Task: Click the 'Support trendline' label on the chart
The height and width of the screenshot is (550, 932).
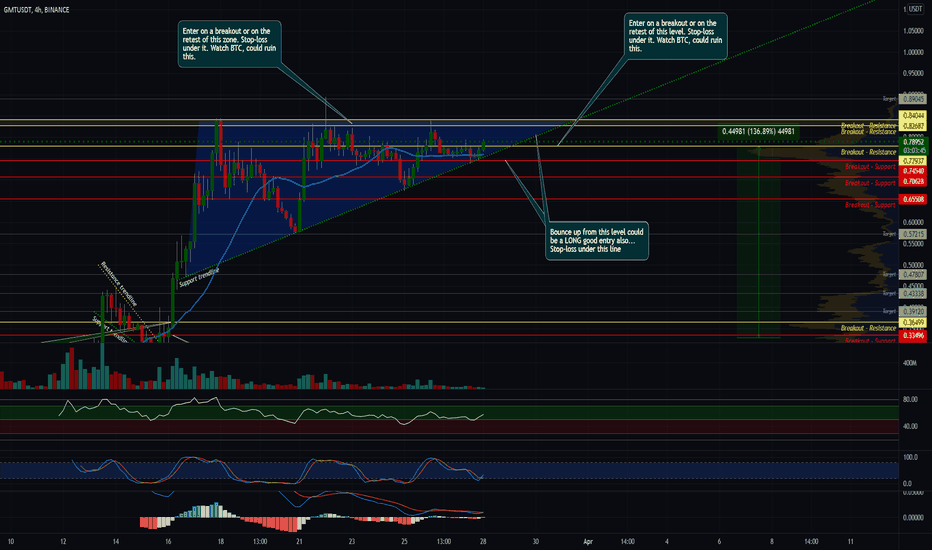Action: tap(199, 277)
